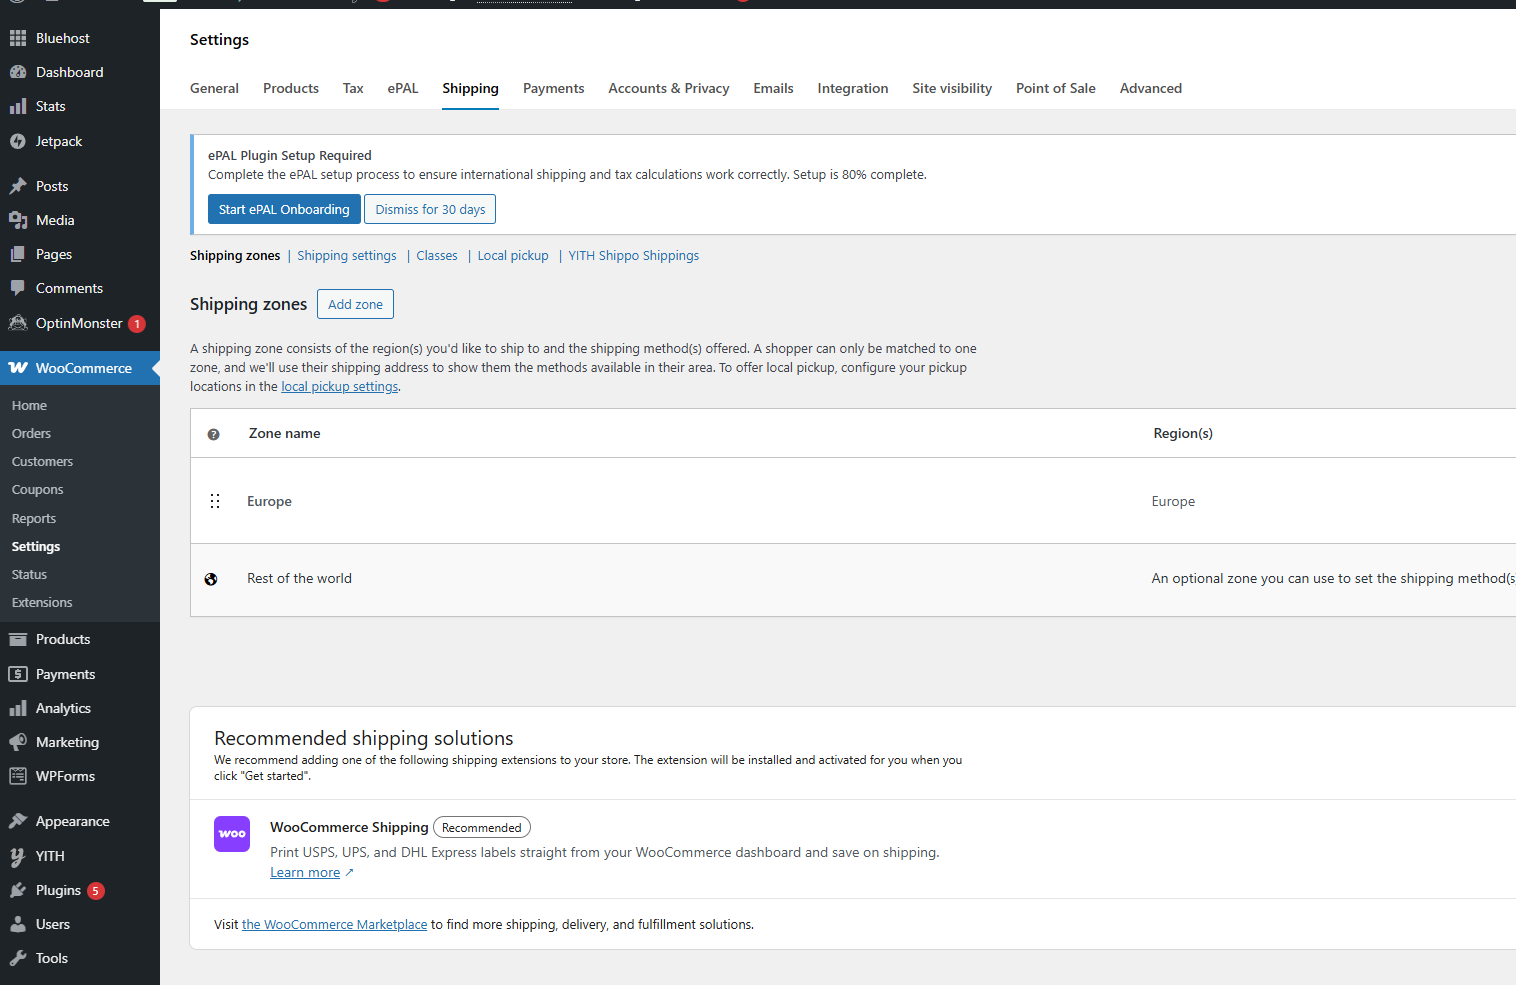Open WooCommerce Coupons submenu item
The width and height of the screenshot is (1516, 985).
37,489
